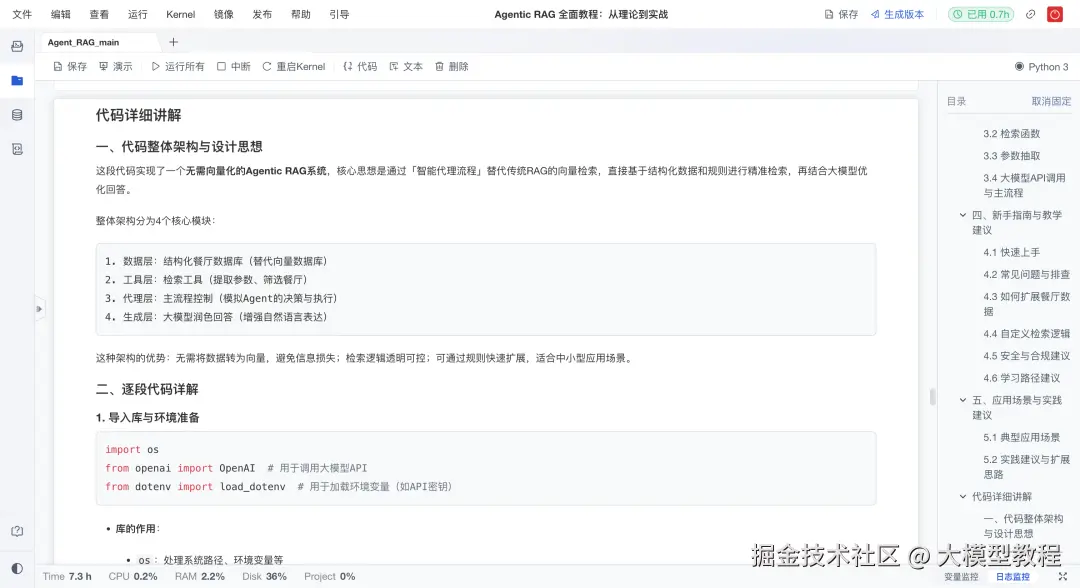Open the 发布 menu
Screen dimensions: 1080x588
262,14
